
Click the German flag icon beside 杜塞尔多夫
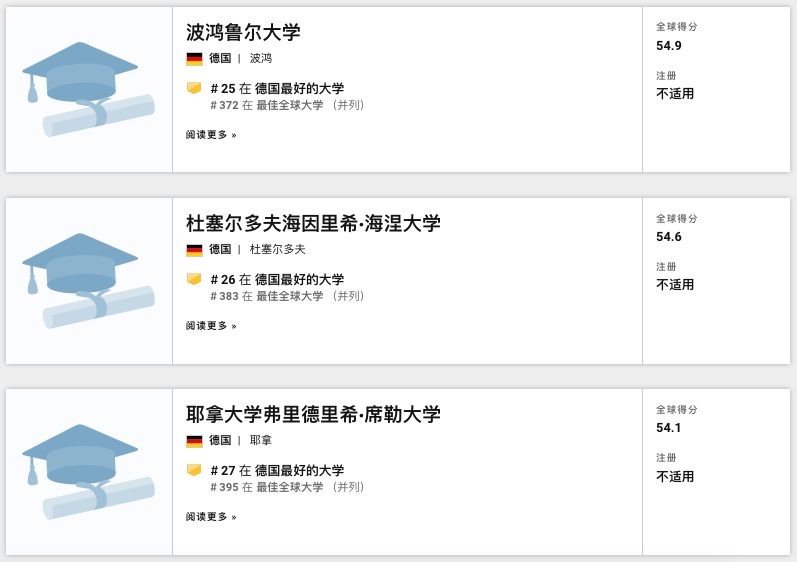tap(194, 250)
